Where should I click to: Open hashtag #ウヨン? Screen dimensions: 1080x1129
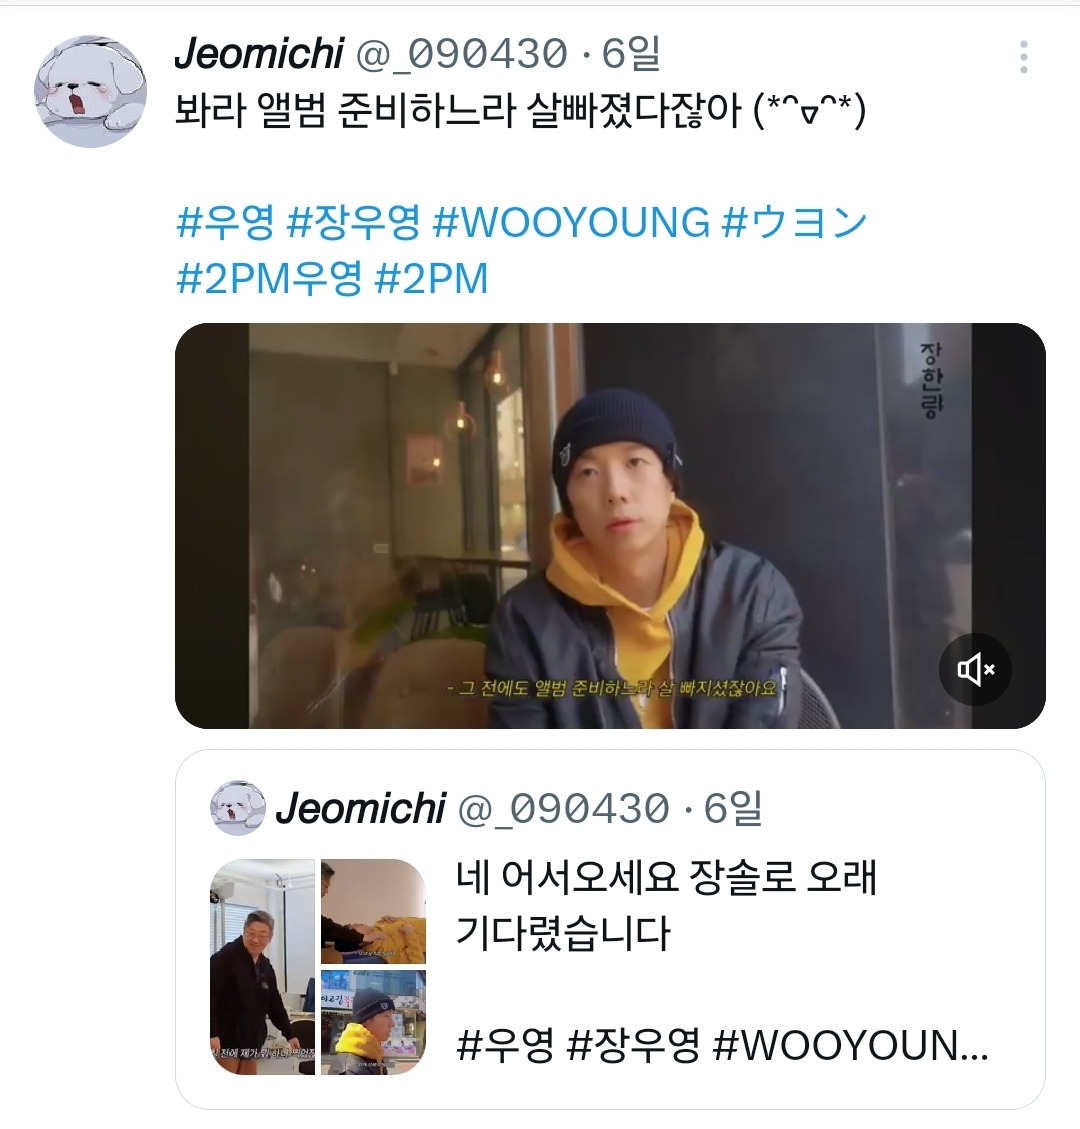click(794, 222)
